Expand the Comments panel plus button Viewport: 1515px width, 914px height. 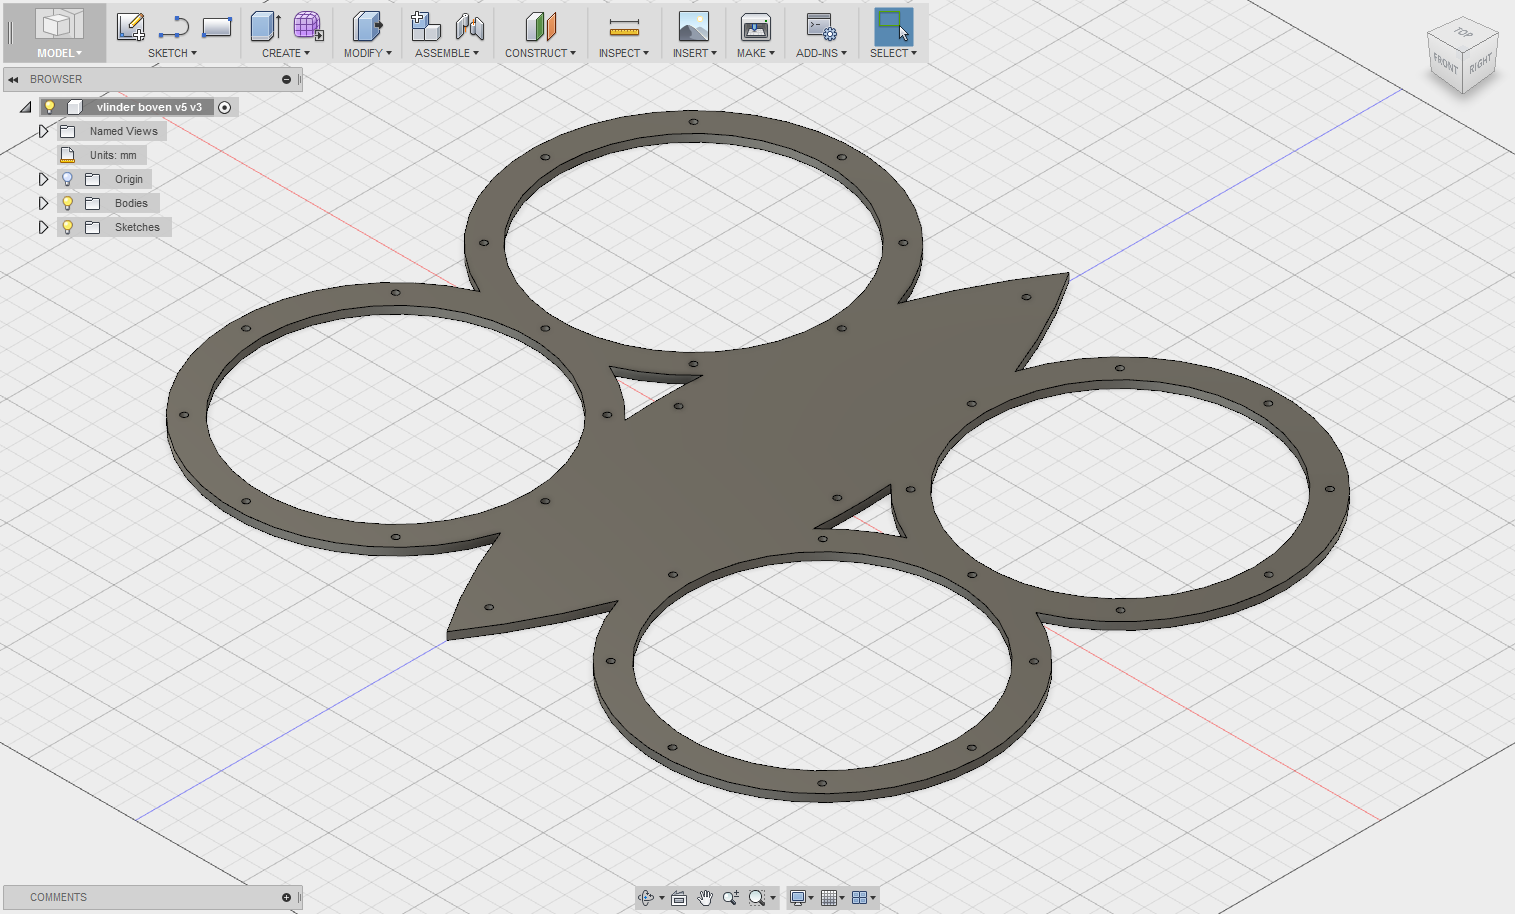286,897
